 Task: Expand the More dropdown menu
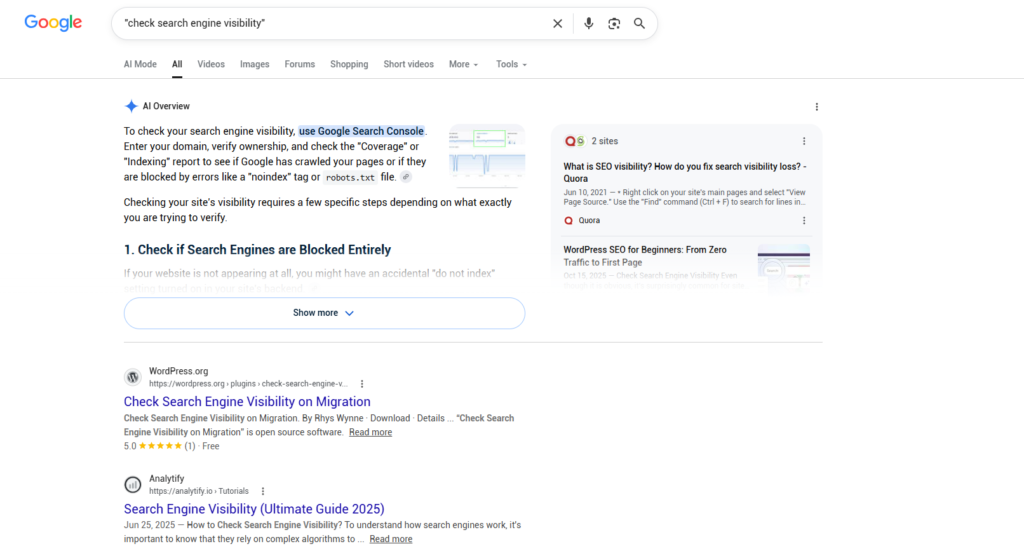[463, 64]
